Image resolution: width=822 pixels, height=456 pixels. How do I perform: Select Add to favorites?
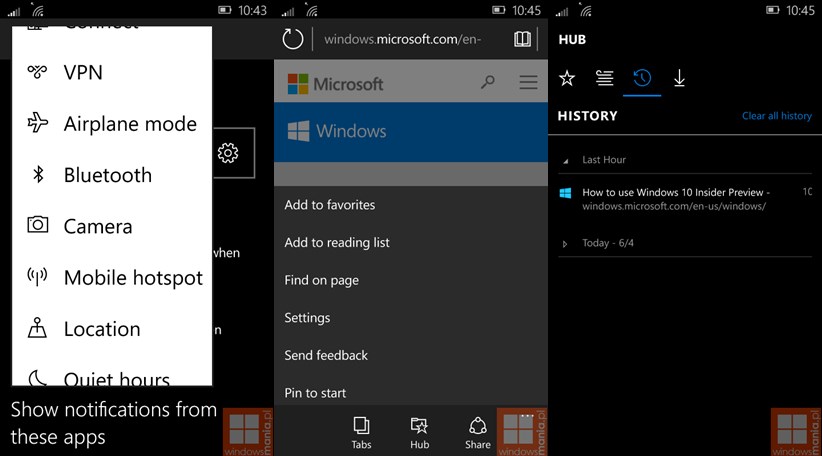(330, 205)
